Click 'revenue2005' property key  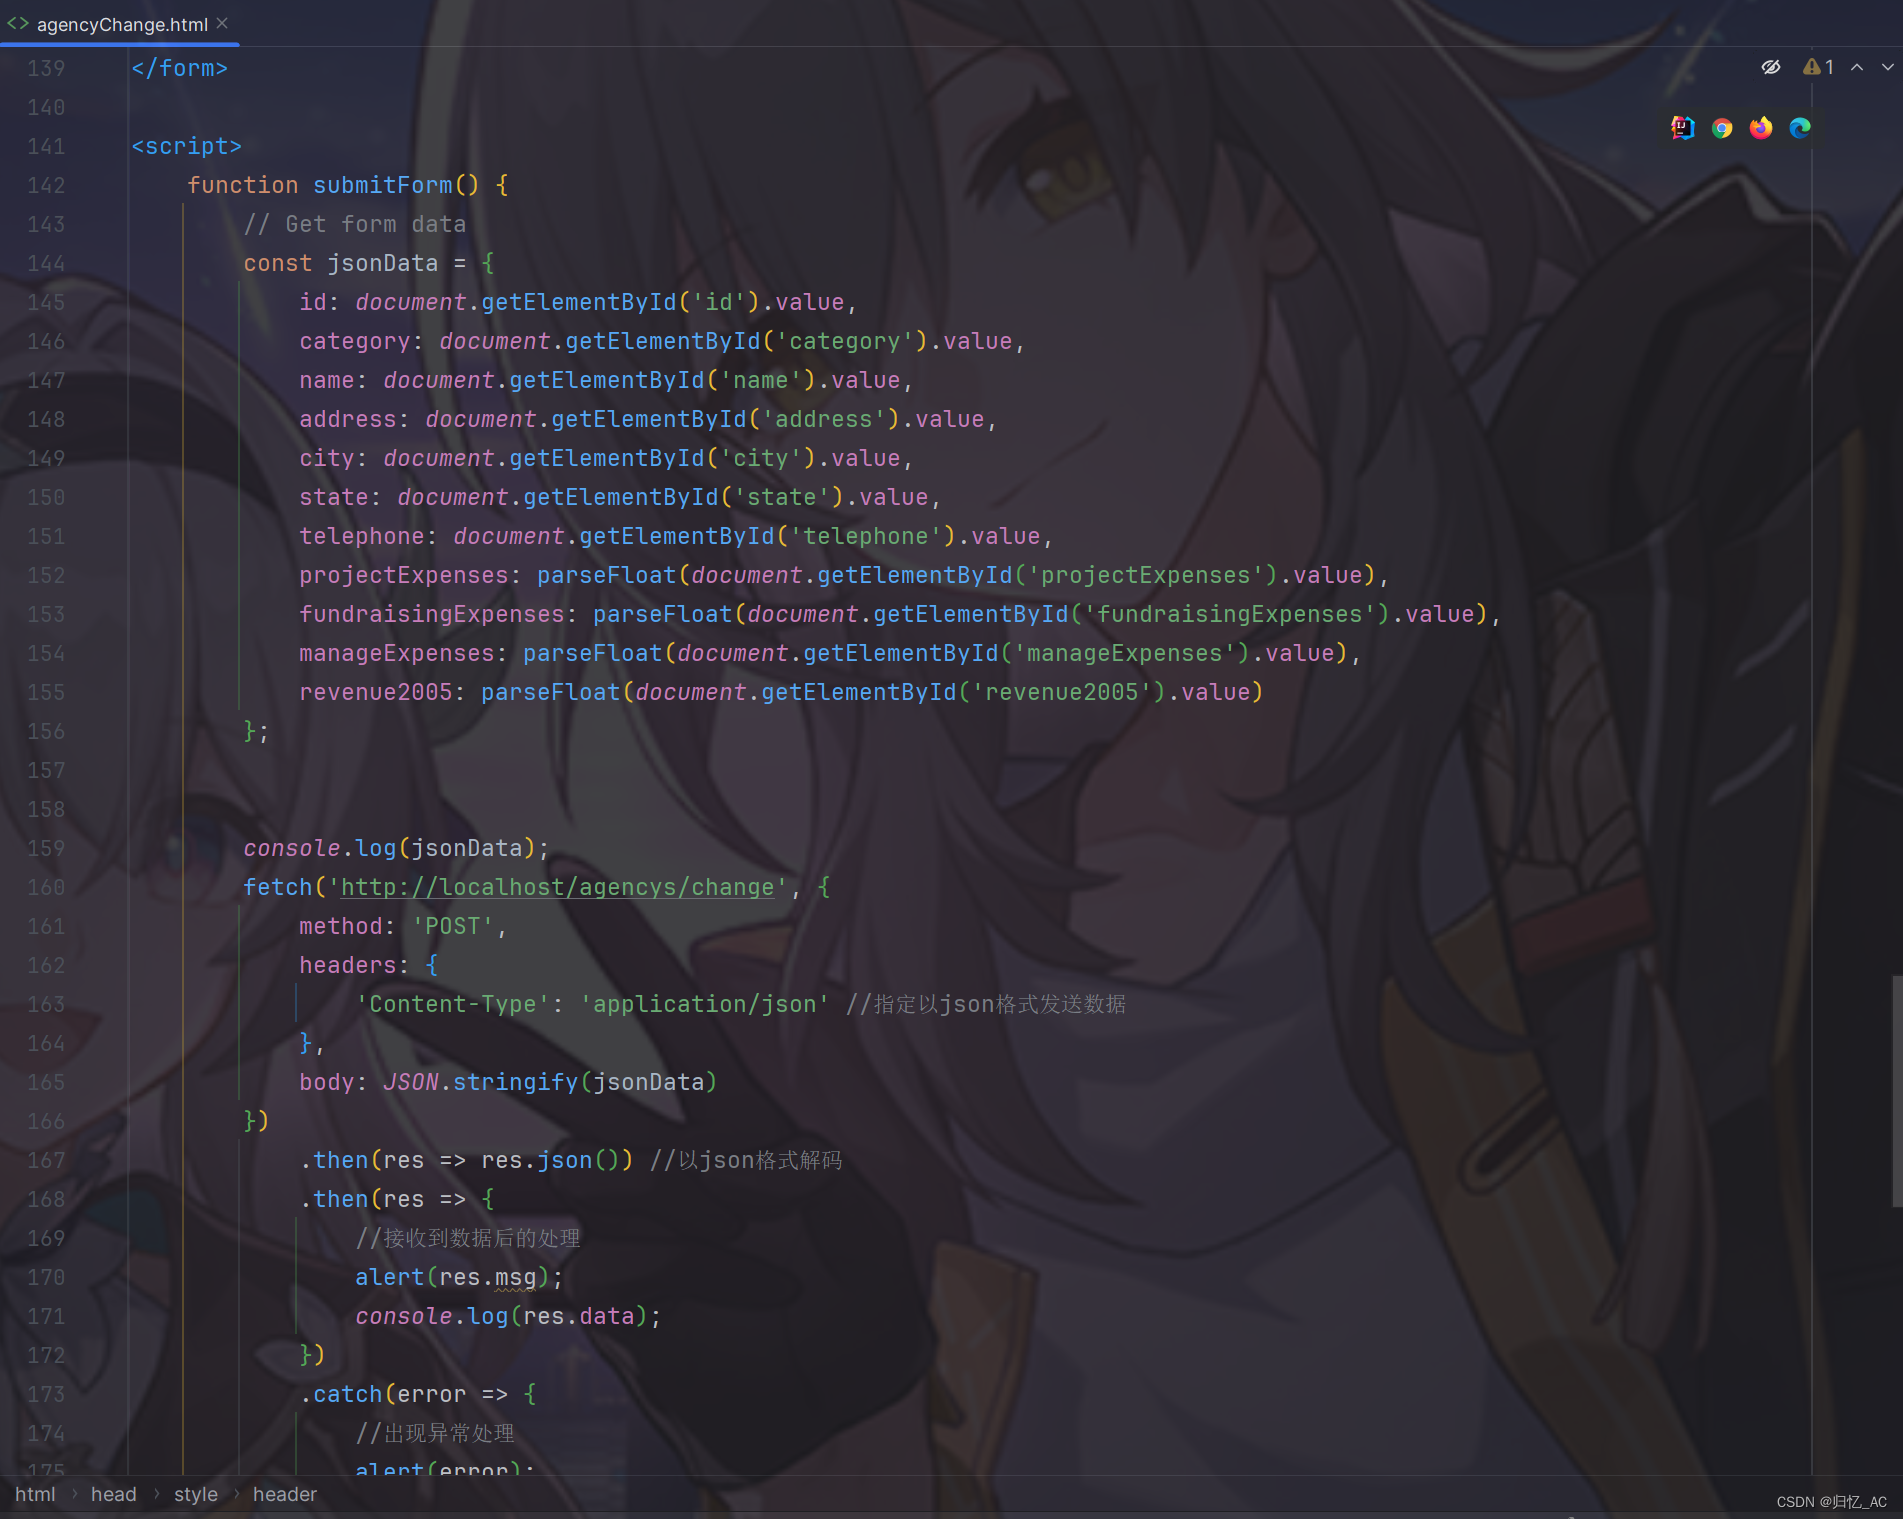[x=376, y=692]
